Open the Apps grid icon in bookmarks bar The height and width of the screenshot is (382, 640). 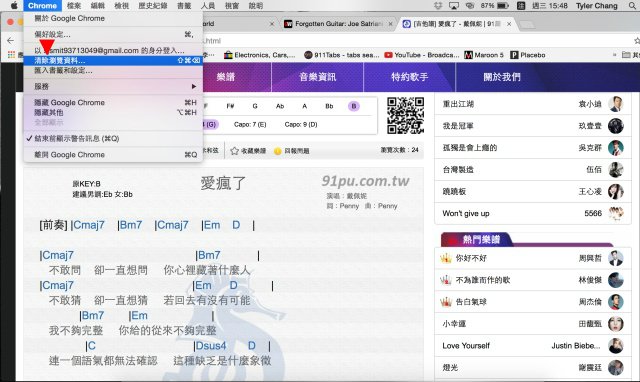click(11, 55)
